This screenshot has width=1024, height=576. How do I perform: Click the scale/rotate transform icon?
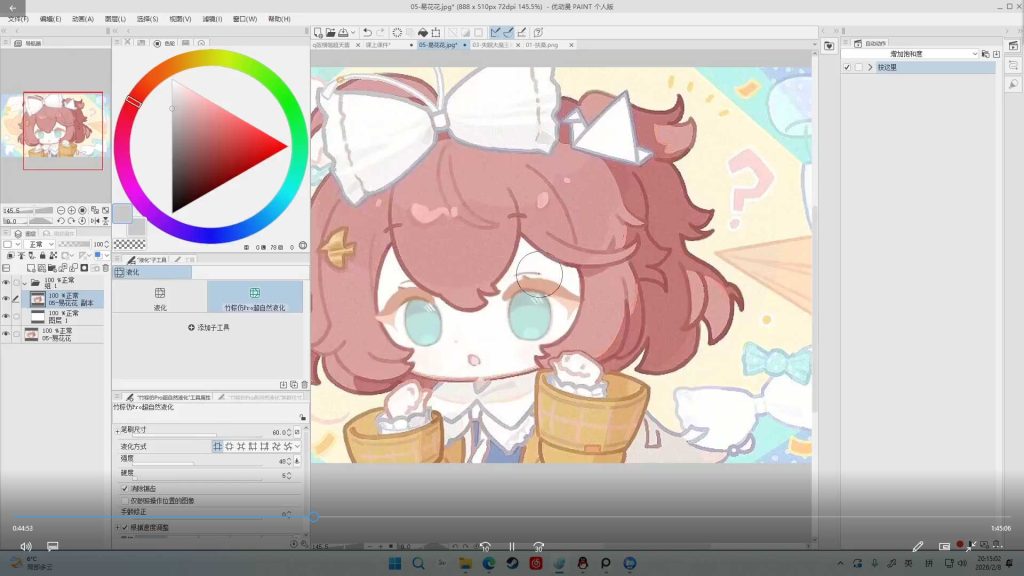click(436, 32)
